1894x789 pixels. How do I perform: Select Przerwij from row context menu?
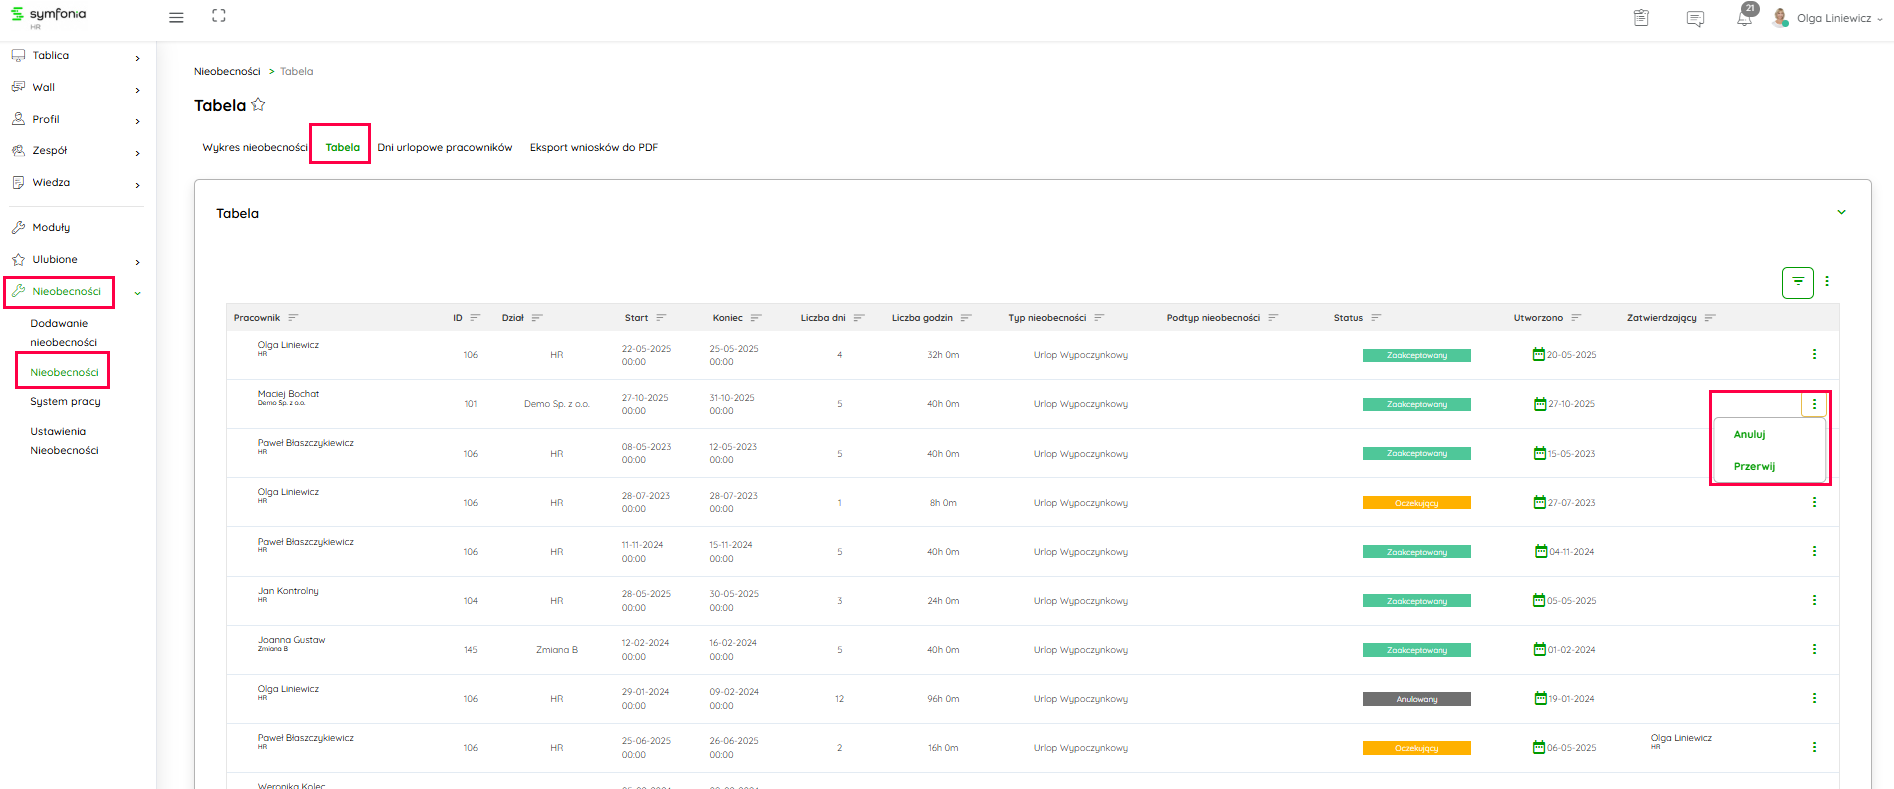[1754, 467]
